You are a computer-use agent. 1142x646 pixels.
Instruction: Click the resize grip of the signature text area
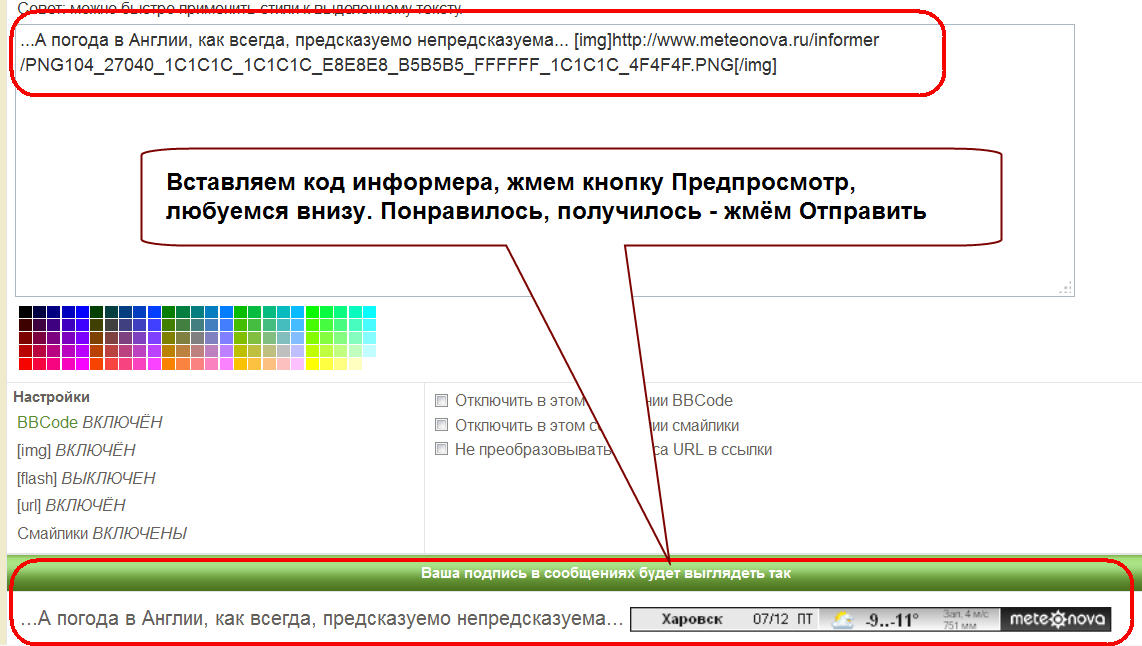[x=1066, y=288]
